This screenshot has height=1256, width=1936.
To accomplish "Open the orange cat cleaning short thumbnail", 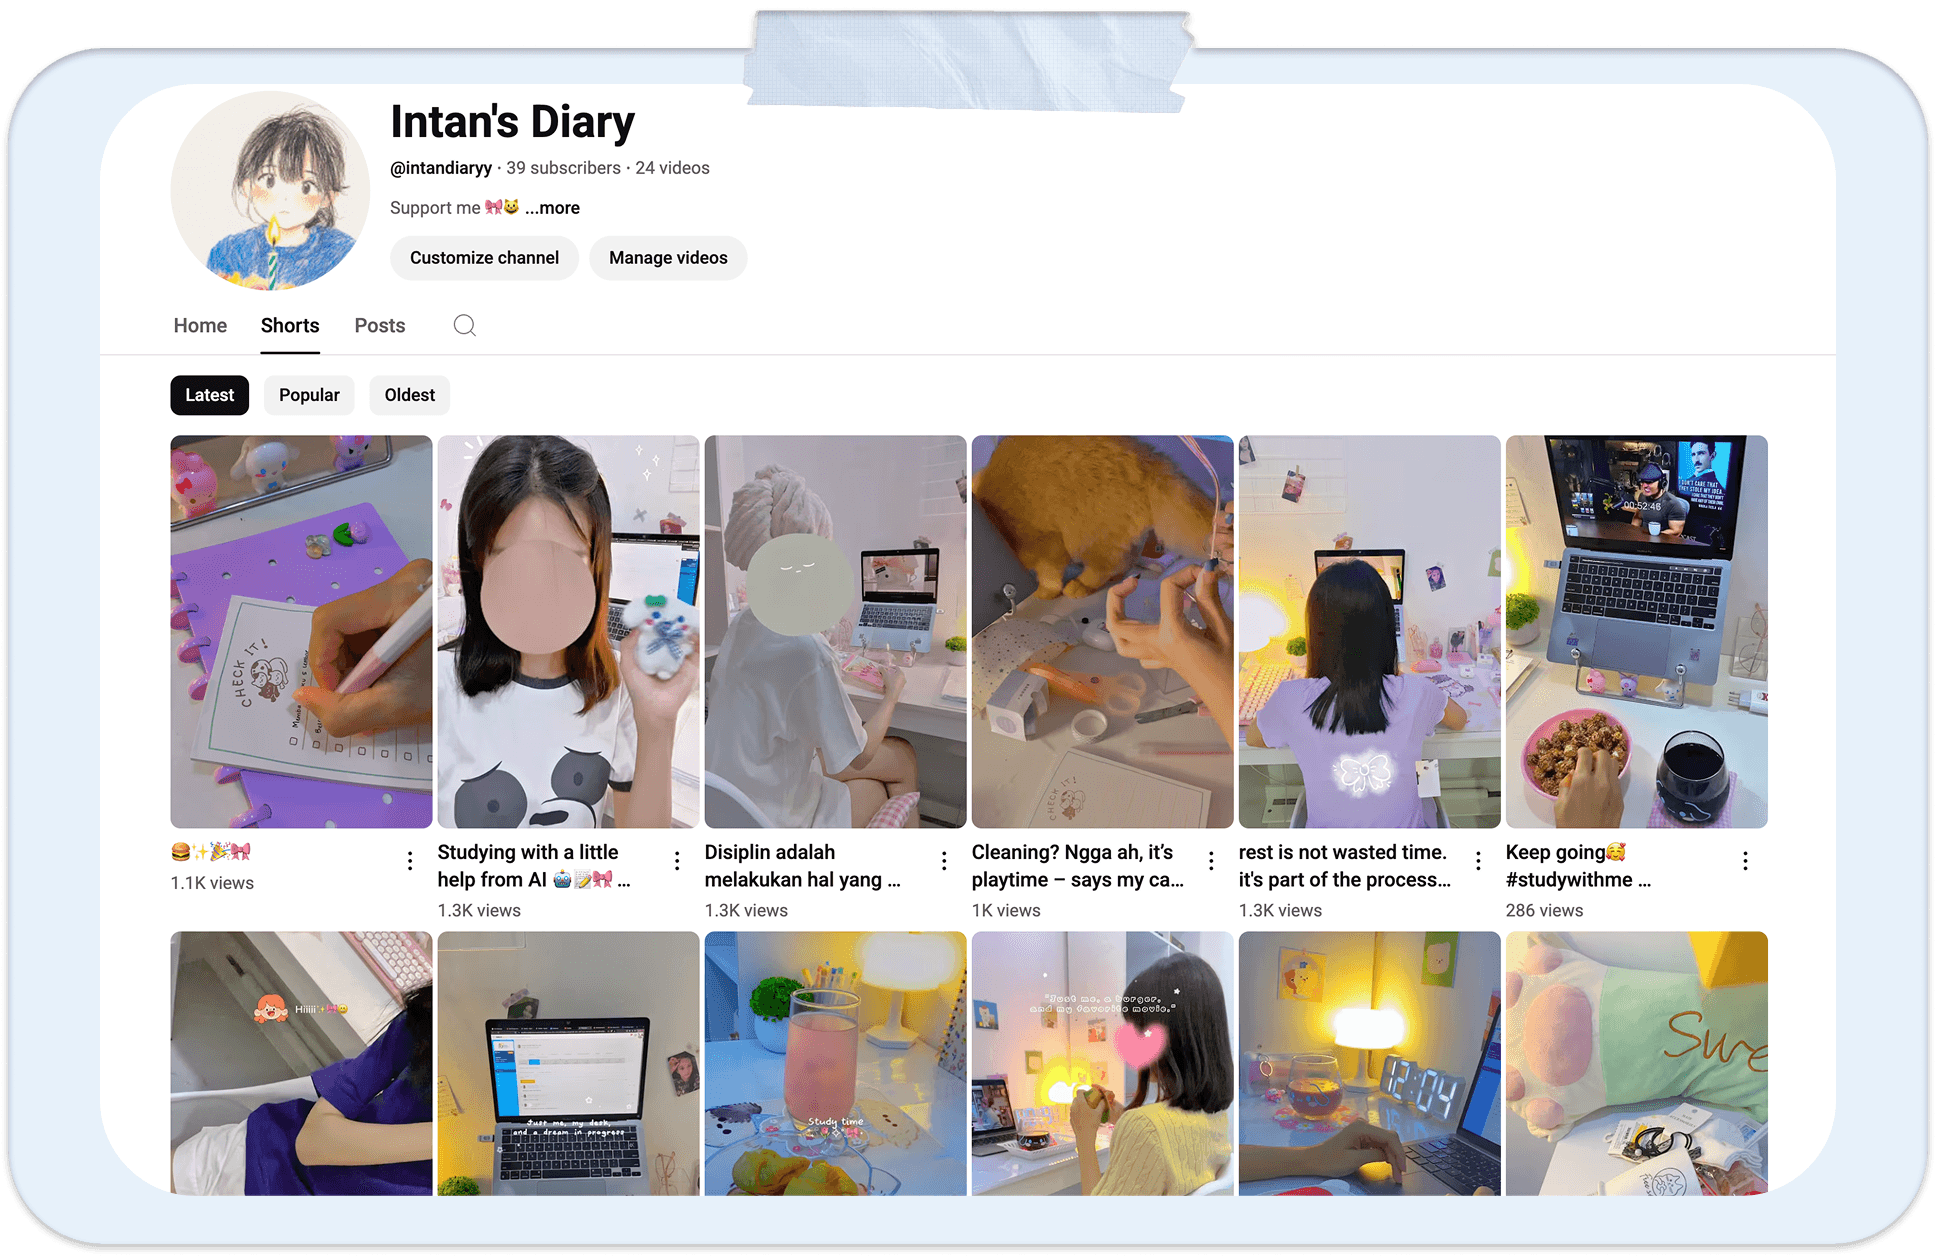I will tap(1102, 632).
